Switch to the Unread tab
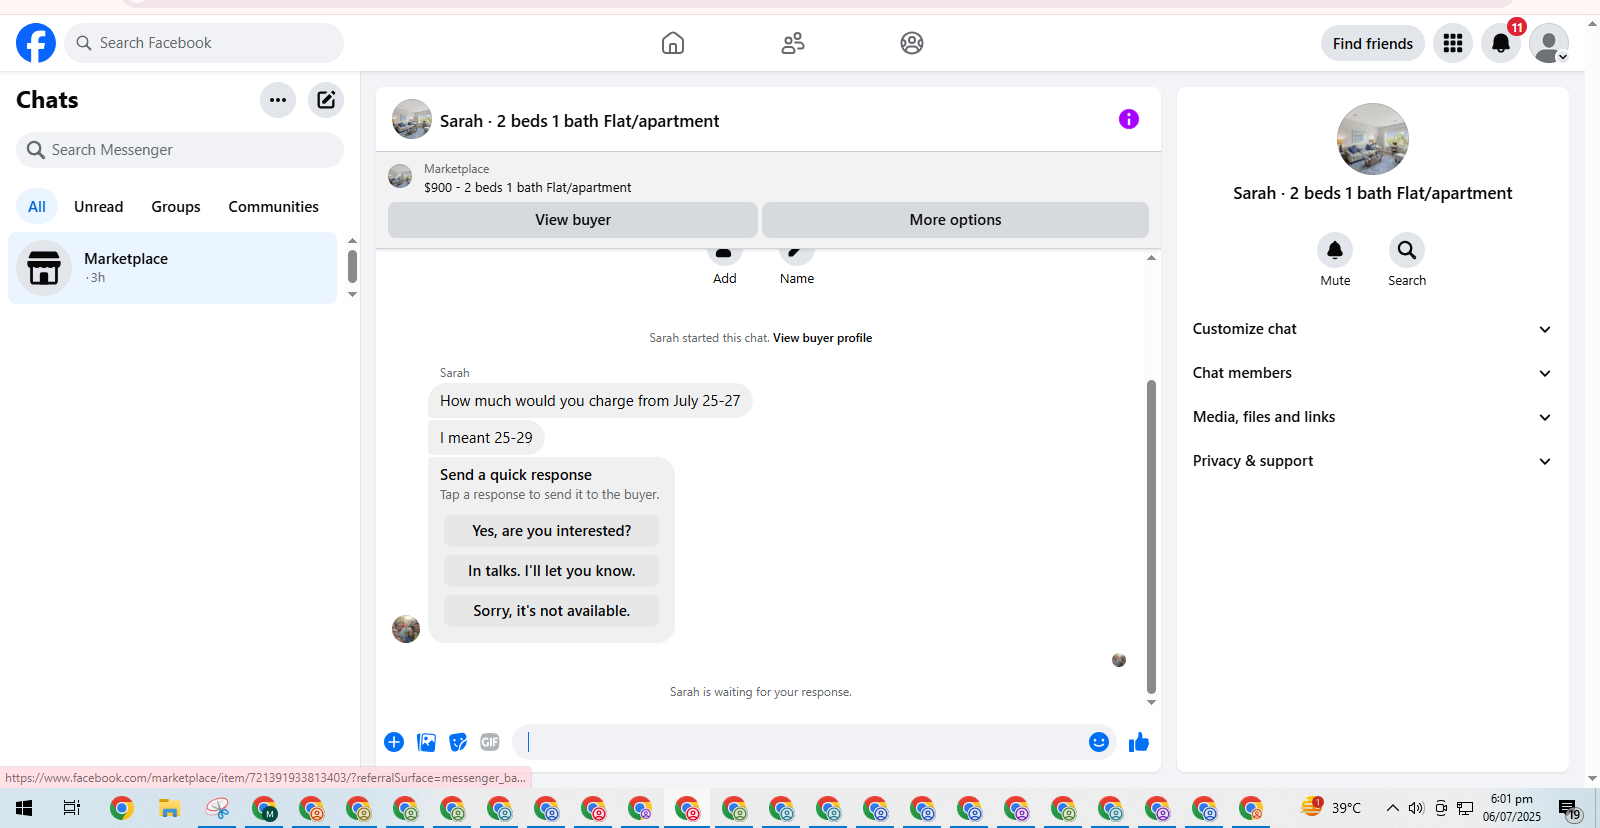This screenshot has width=1600, height=828. tap(99, 207)
